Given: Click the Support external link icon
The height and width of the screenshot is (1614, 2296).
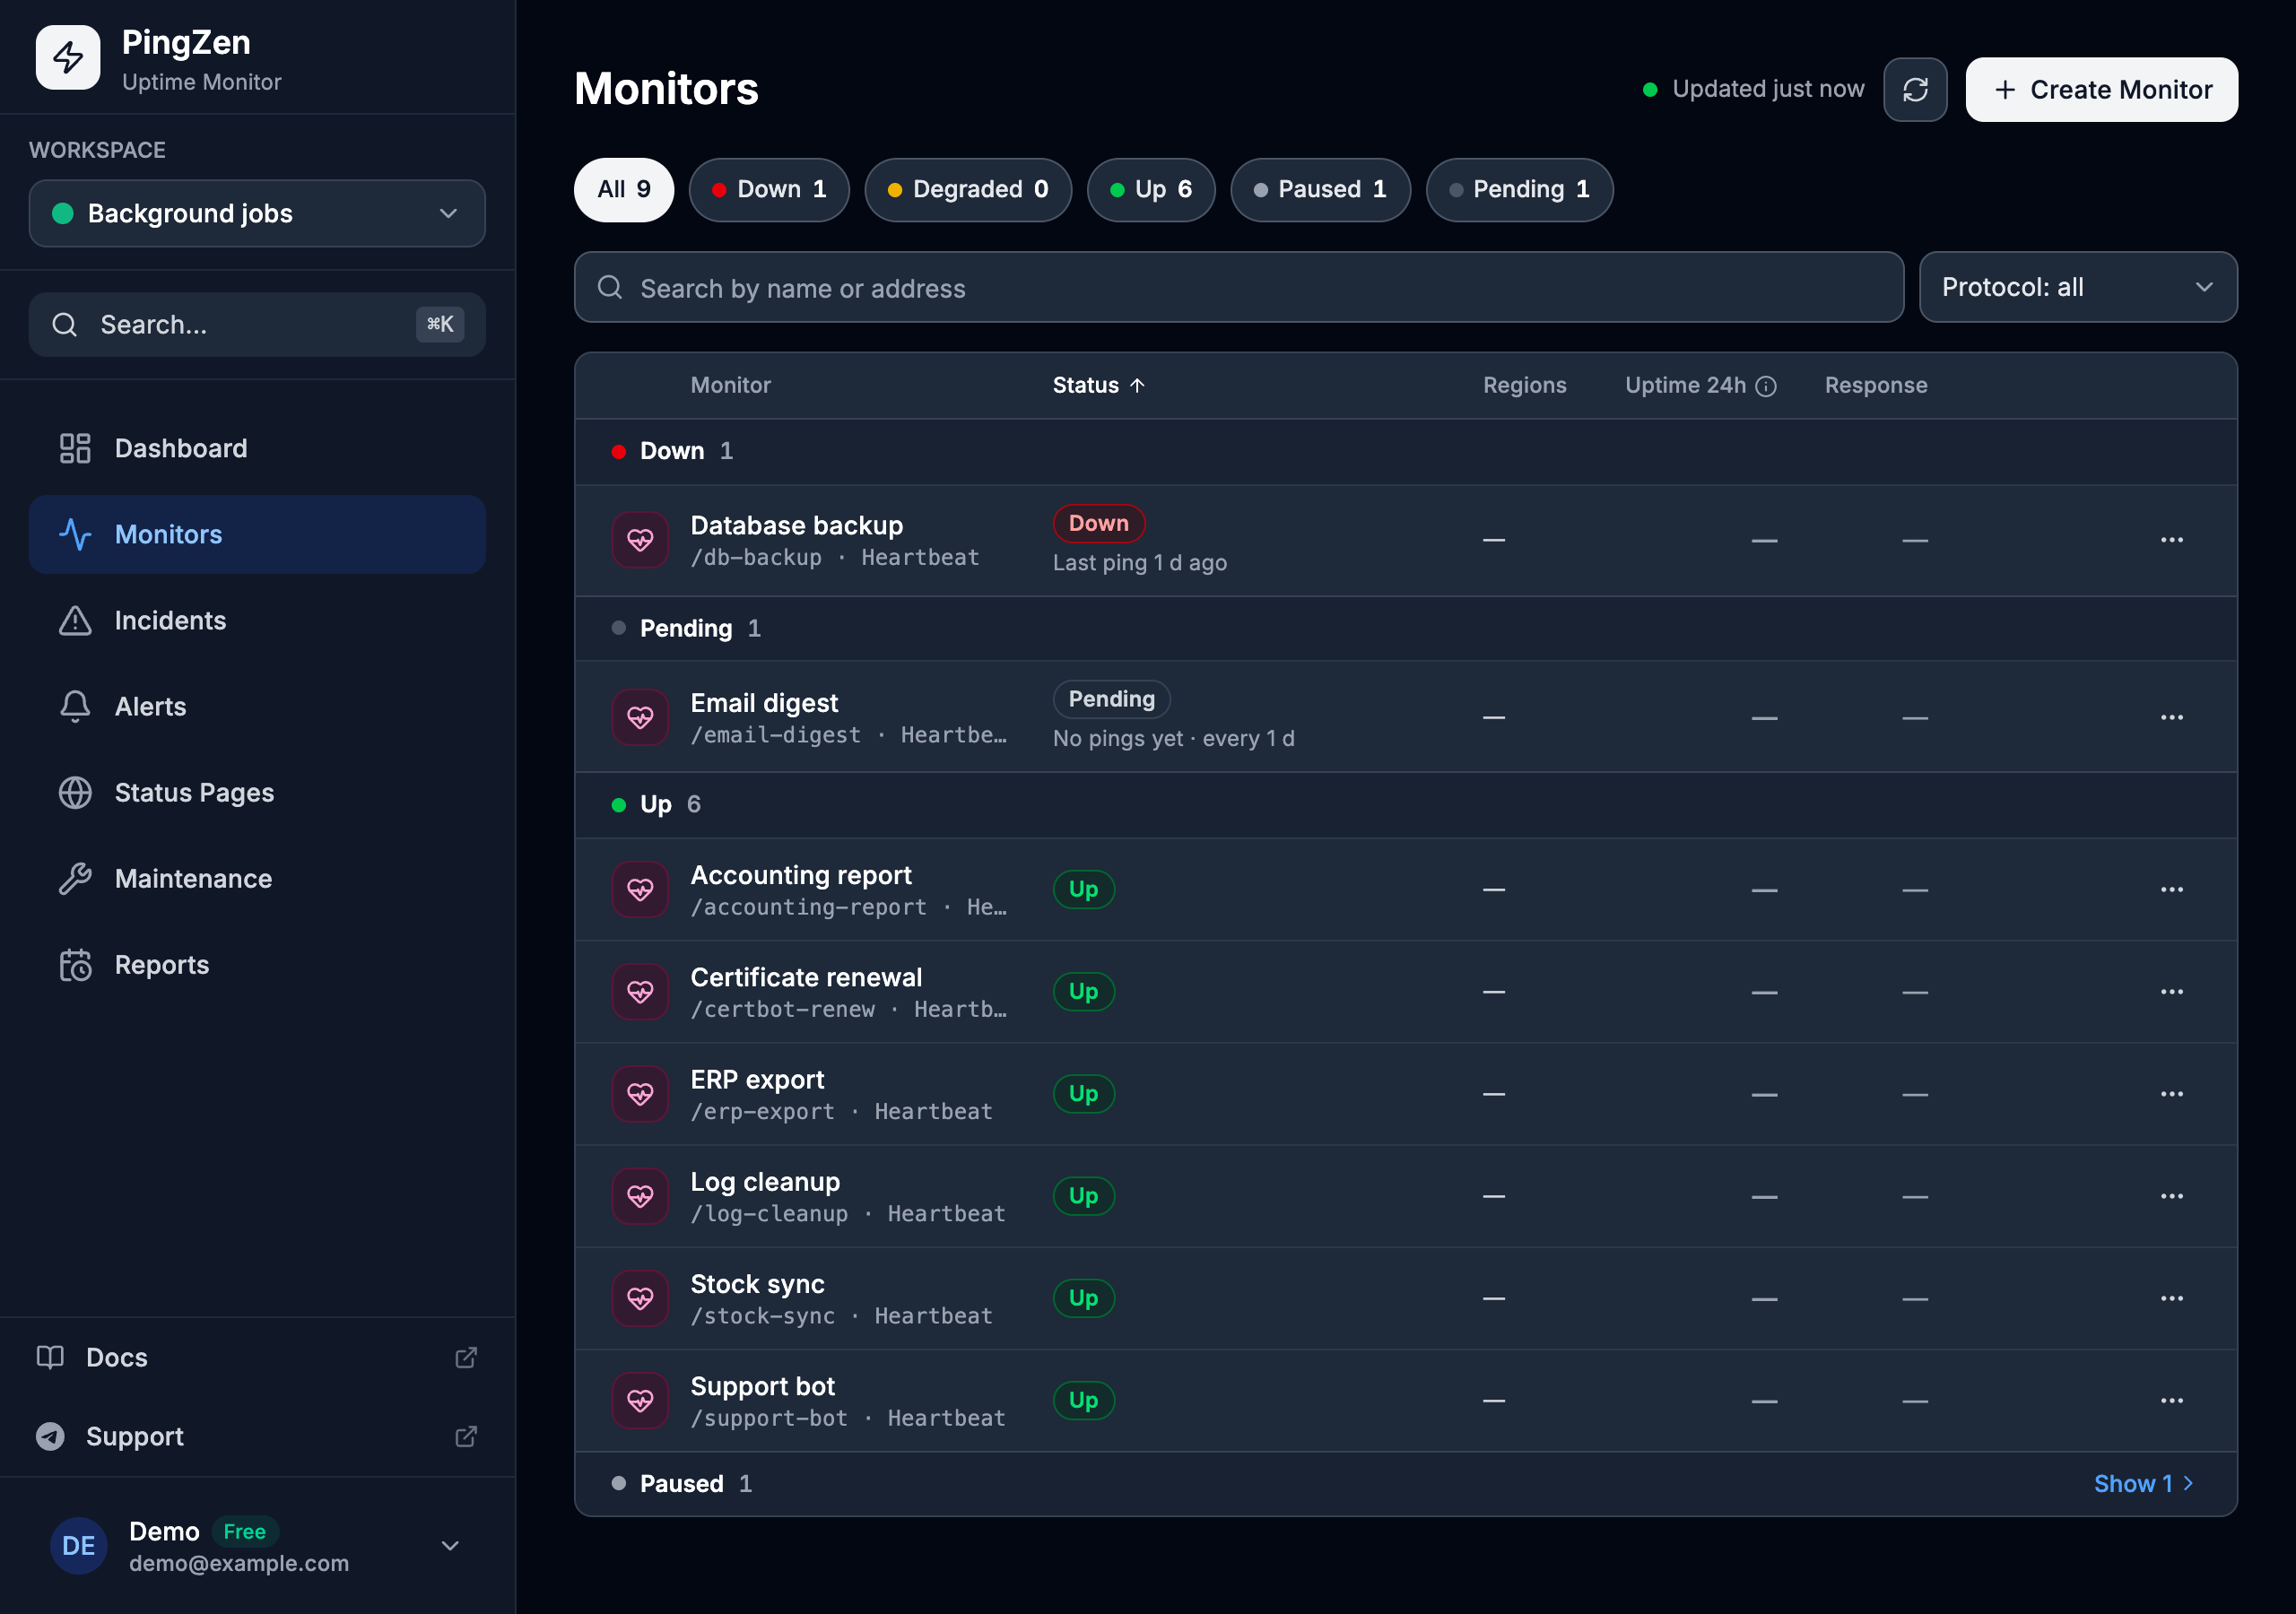Looking at the screenshot, I should (x=466, y=1436).
